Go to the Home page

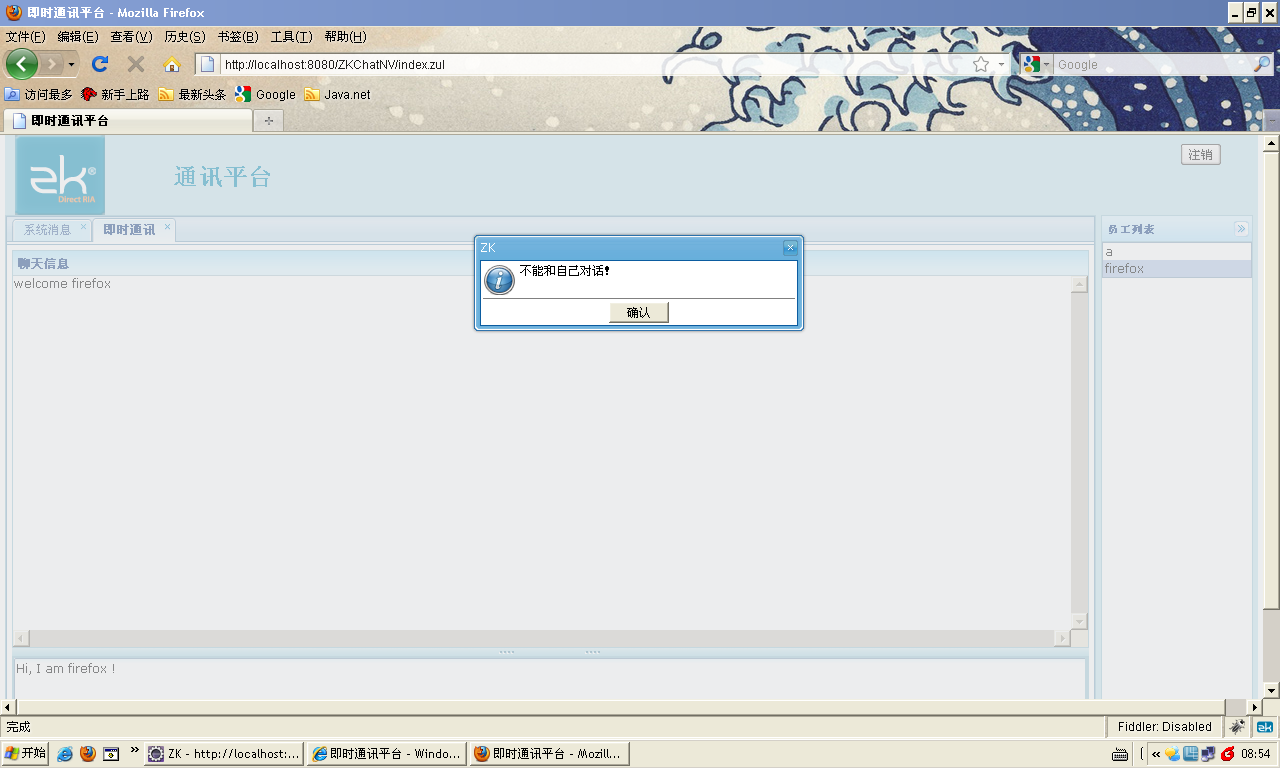[172, 64]
